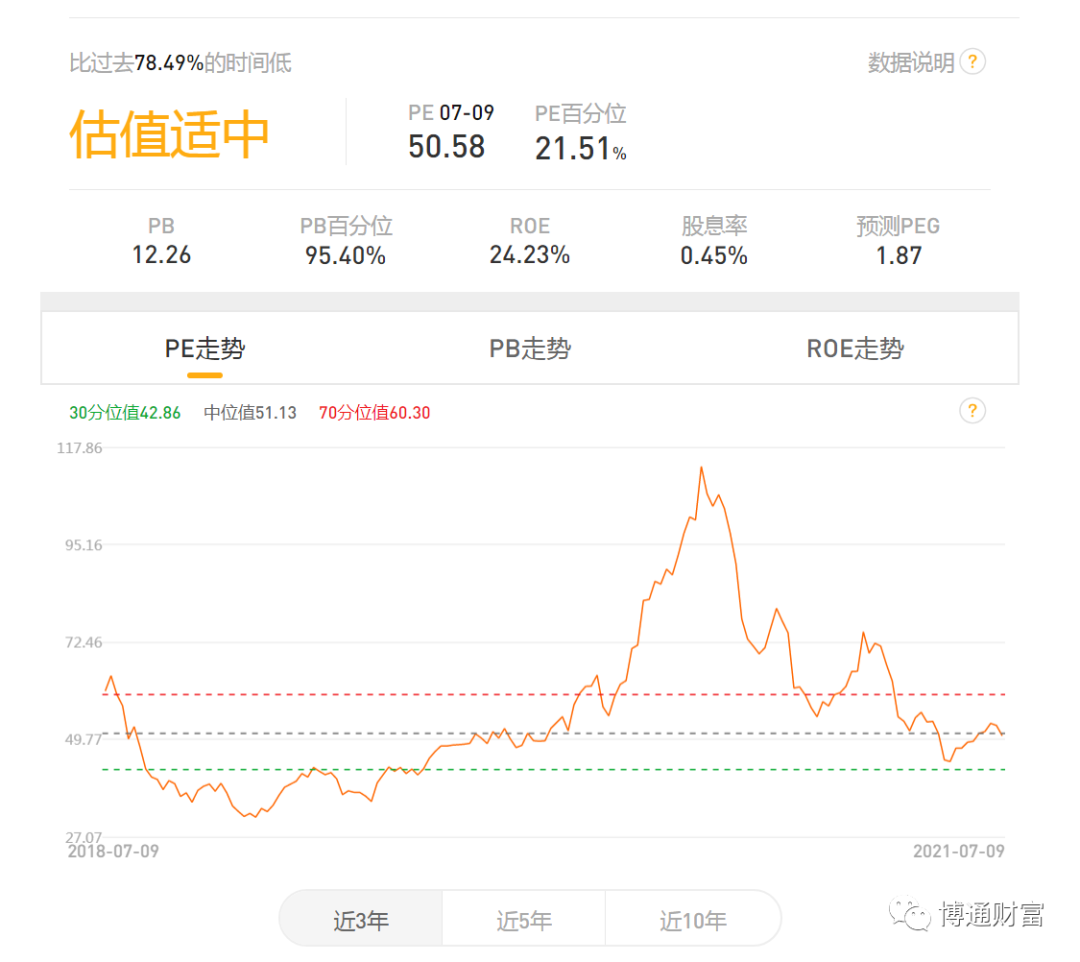Click the PE百分位 value 21.51%
The image size is (1080, 962).
[x=581, y=149]
